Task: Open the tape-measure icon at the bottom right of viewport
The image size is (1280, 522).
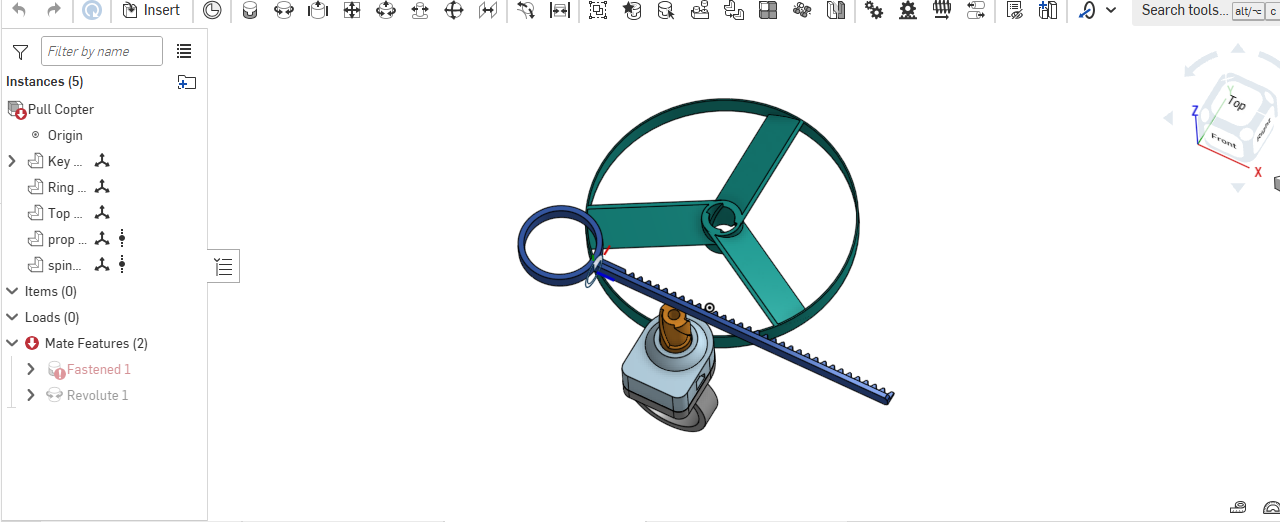Action: [x=1239, y=507]
